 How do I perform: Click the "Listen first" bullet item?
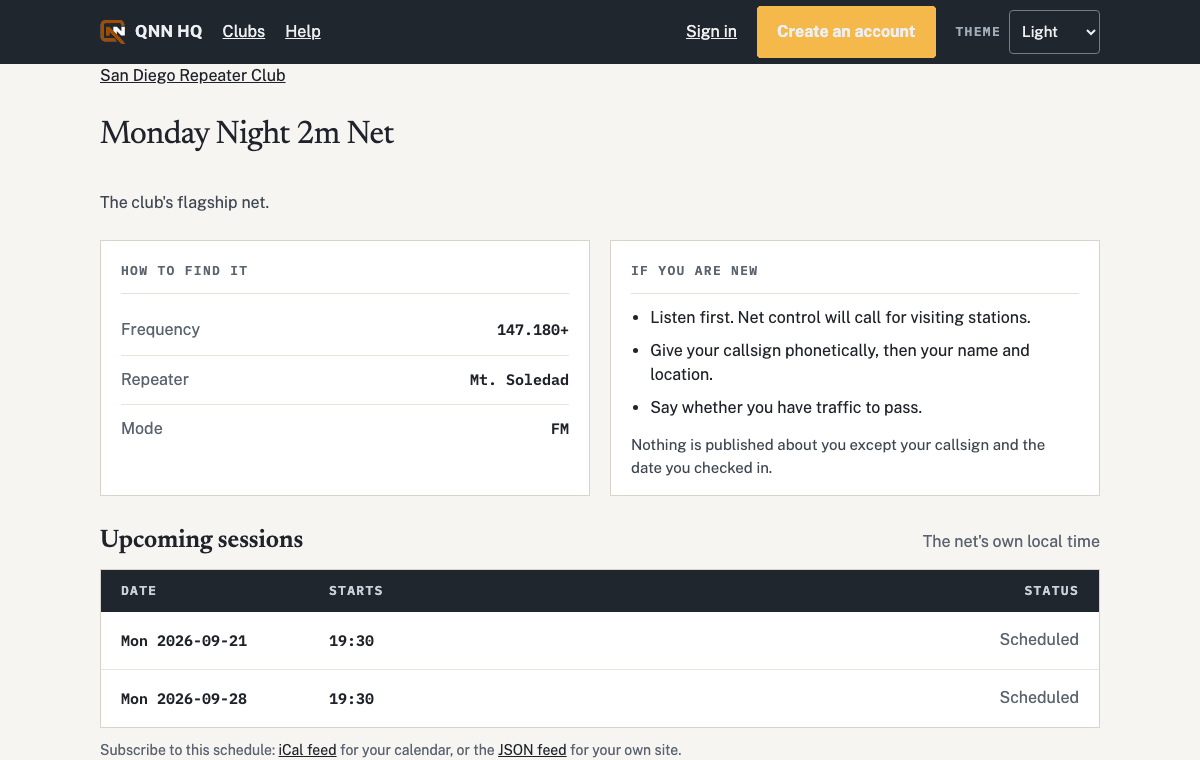coord(840,318)
